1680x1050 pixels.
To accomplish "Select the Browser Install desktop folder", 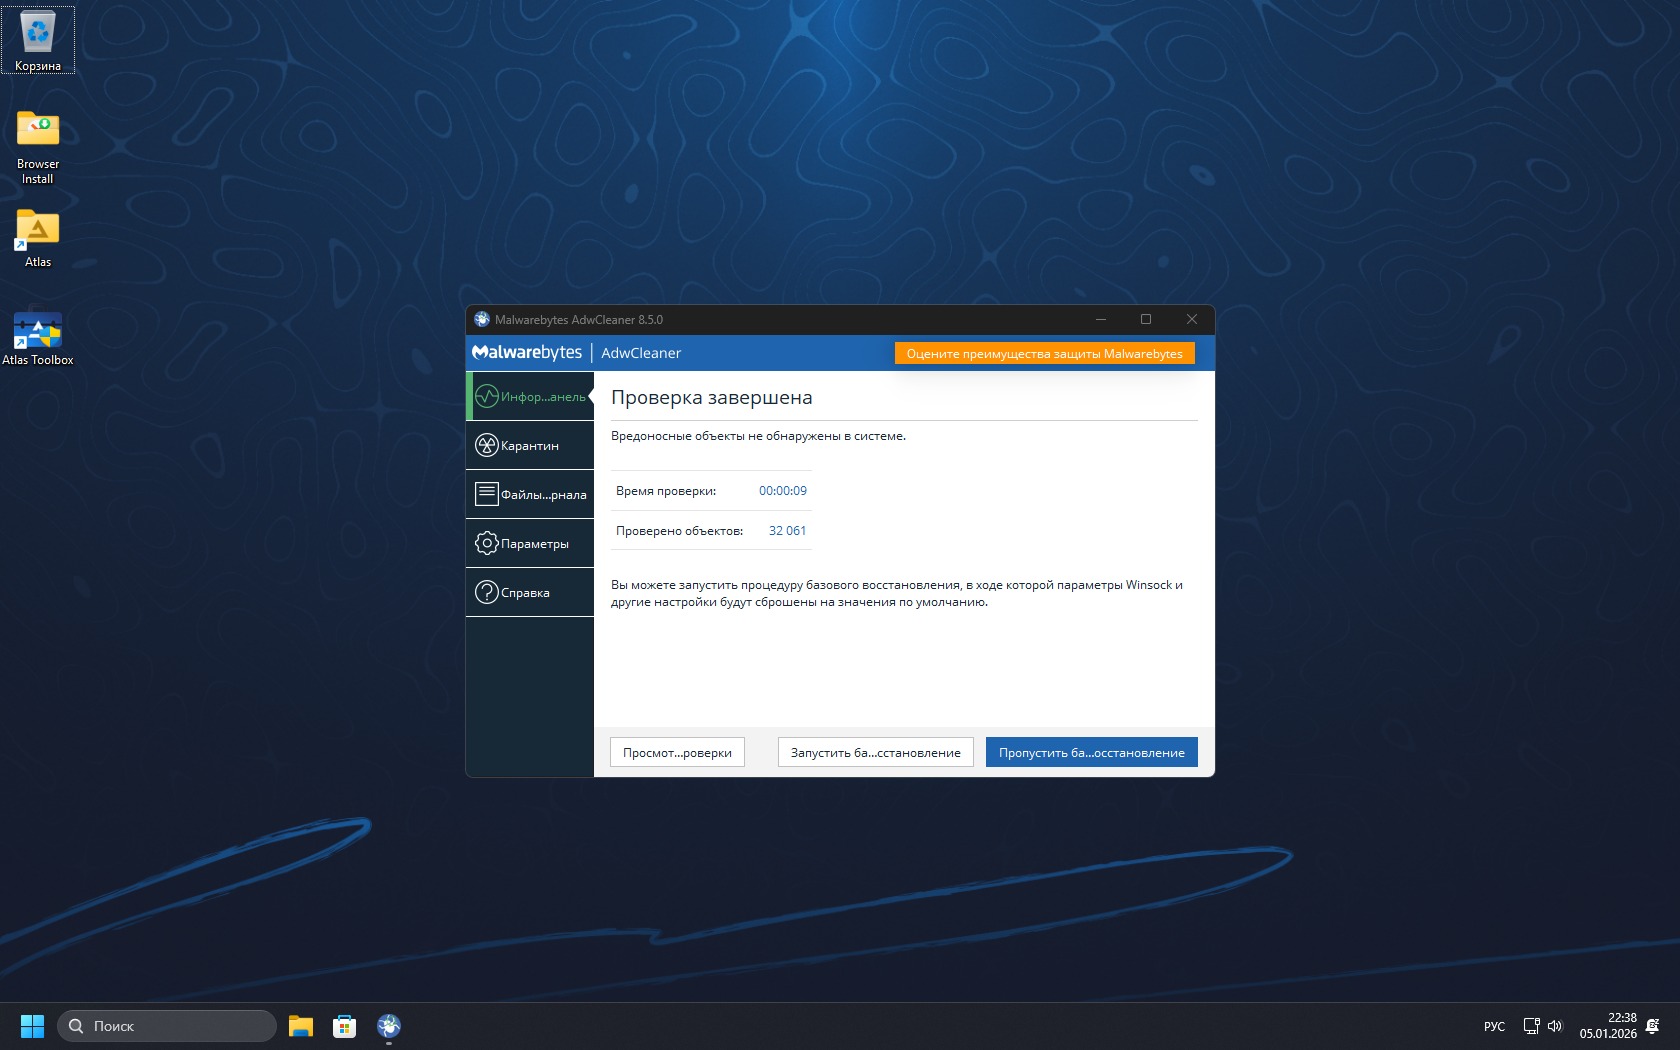I will tap(38, 146).
